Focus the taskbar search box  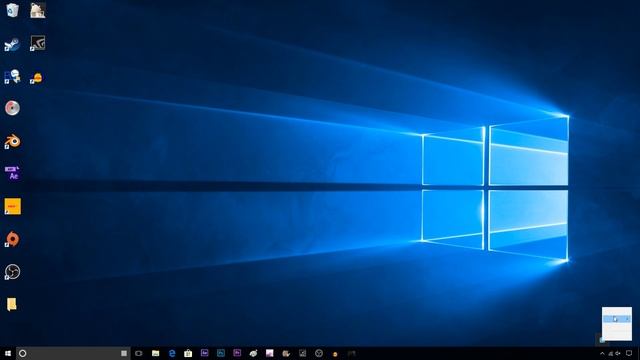[73, 353]
